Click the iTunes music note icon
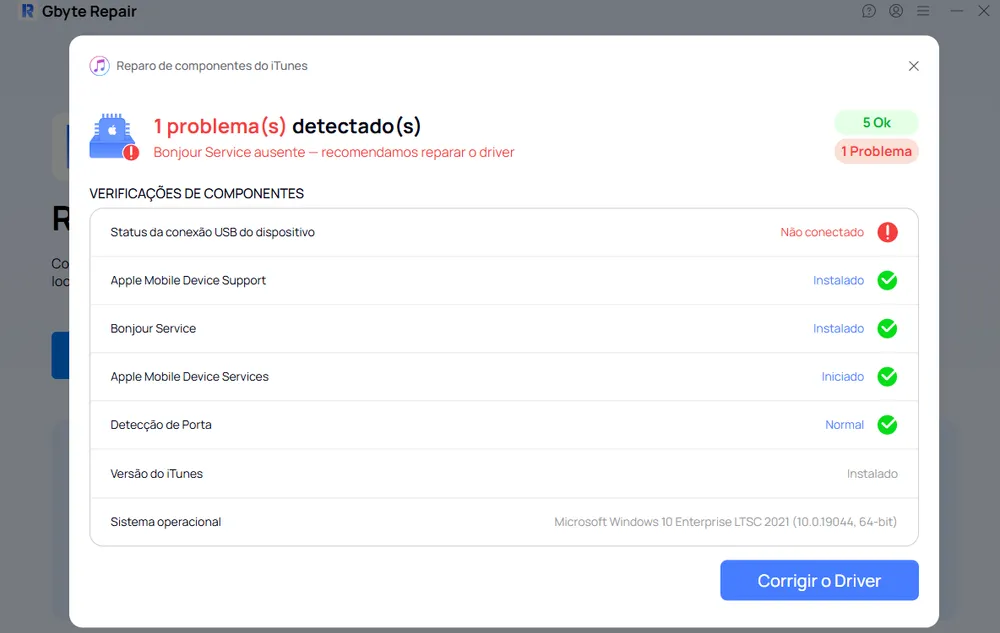This screenshot has width=1000, height=633. pos(99,66)
